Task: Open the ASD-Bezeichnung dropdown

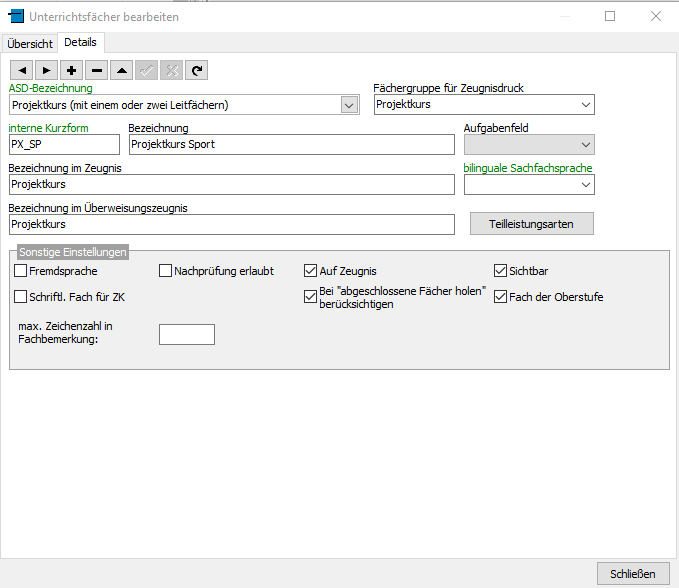Action: tap(349, 105)
